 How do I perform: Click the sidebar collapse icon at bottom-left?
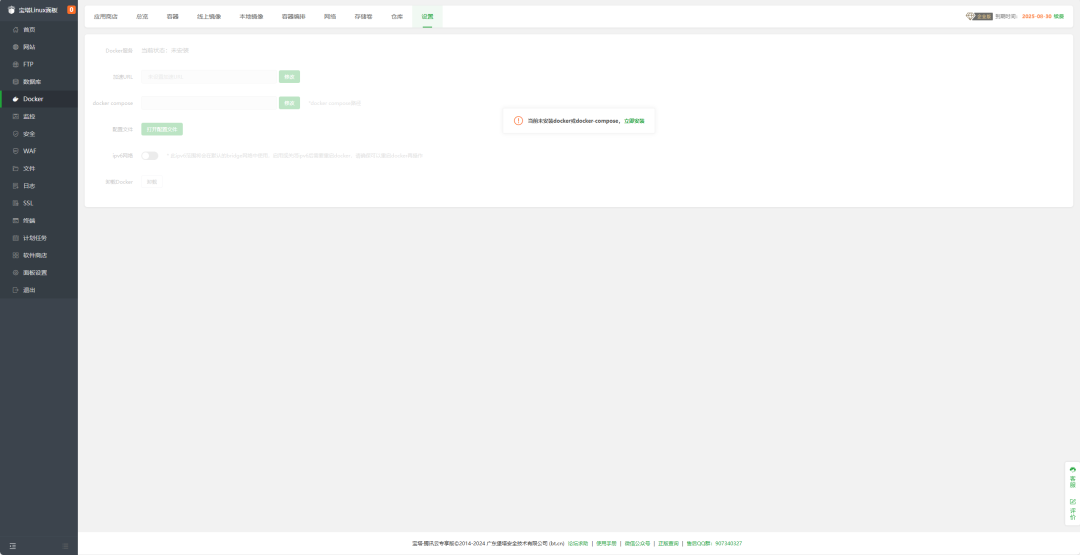[12, 546]
